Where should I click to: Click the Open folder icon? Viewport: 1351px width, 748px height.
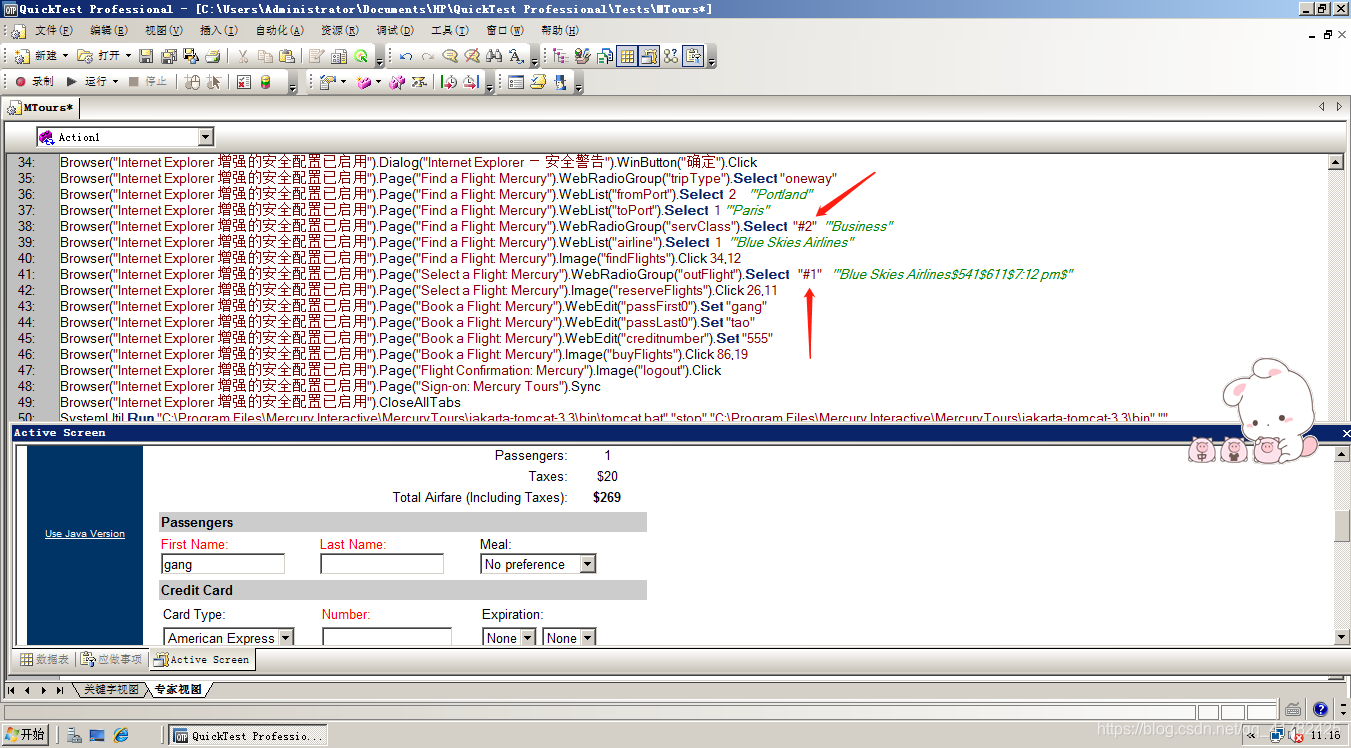(86, 56)
